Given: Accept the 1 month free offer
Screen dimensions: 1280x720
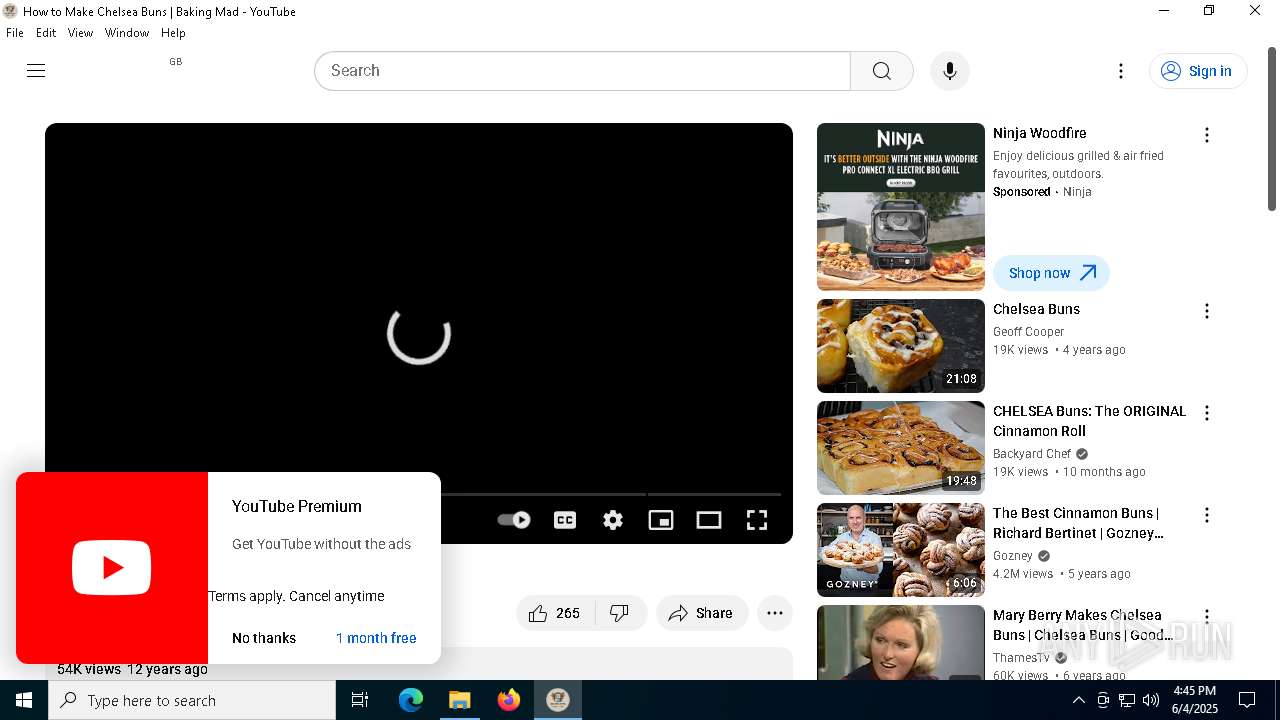Looking at the screenshot, I should pos(376,638).
